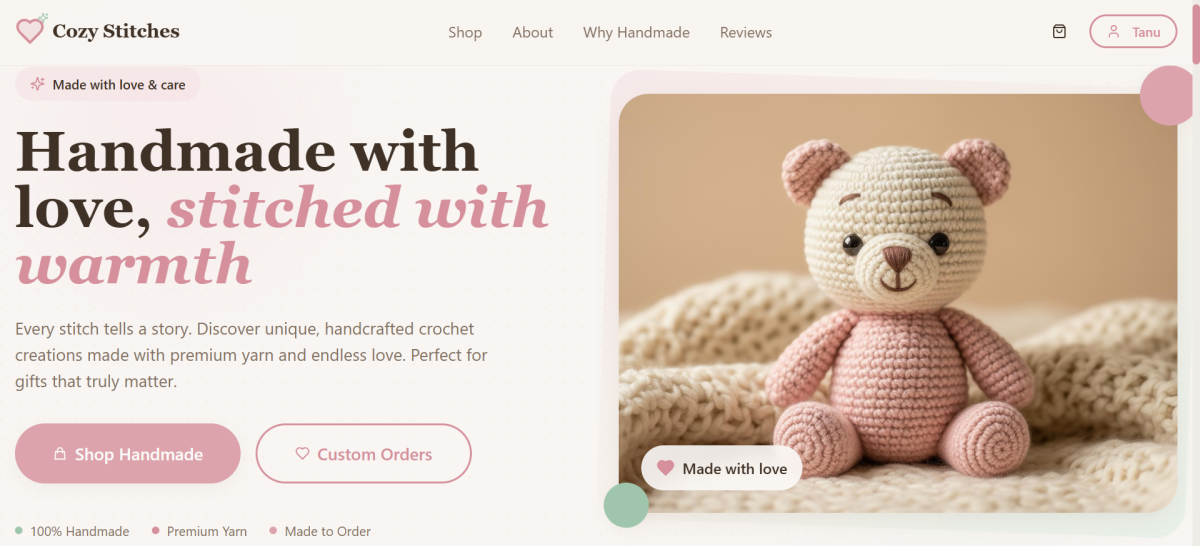This screenshot has height=546, width=1200.
Task: Navigate to Reviews
Action: [x=746, y=32]
